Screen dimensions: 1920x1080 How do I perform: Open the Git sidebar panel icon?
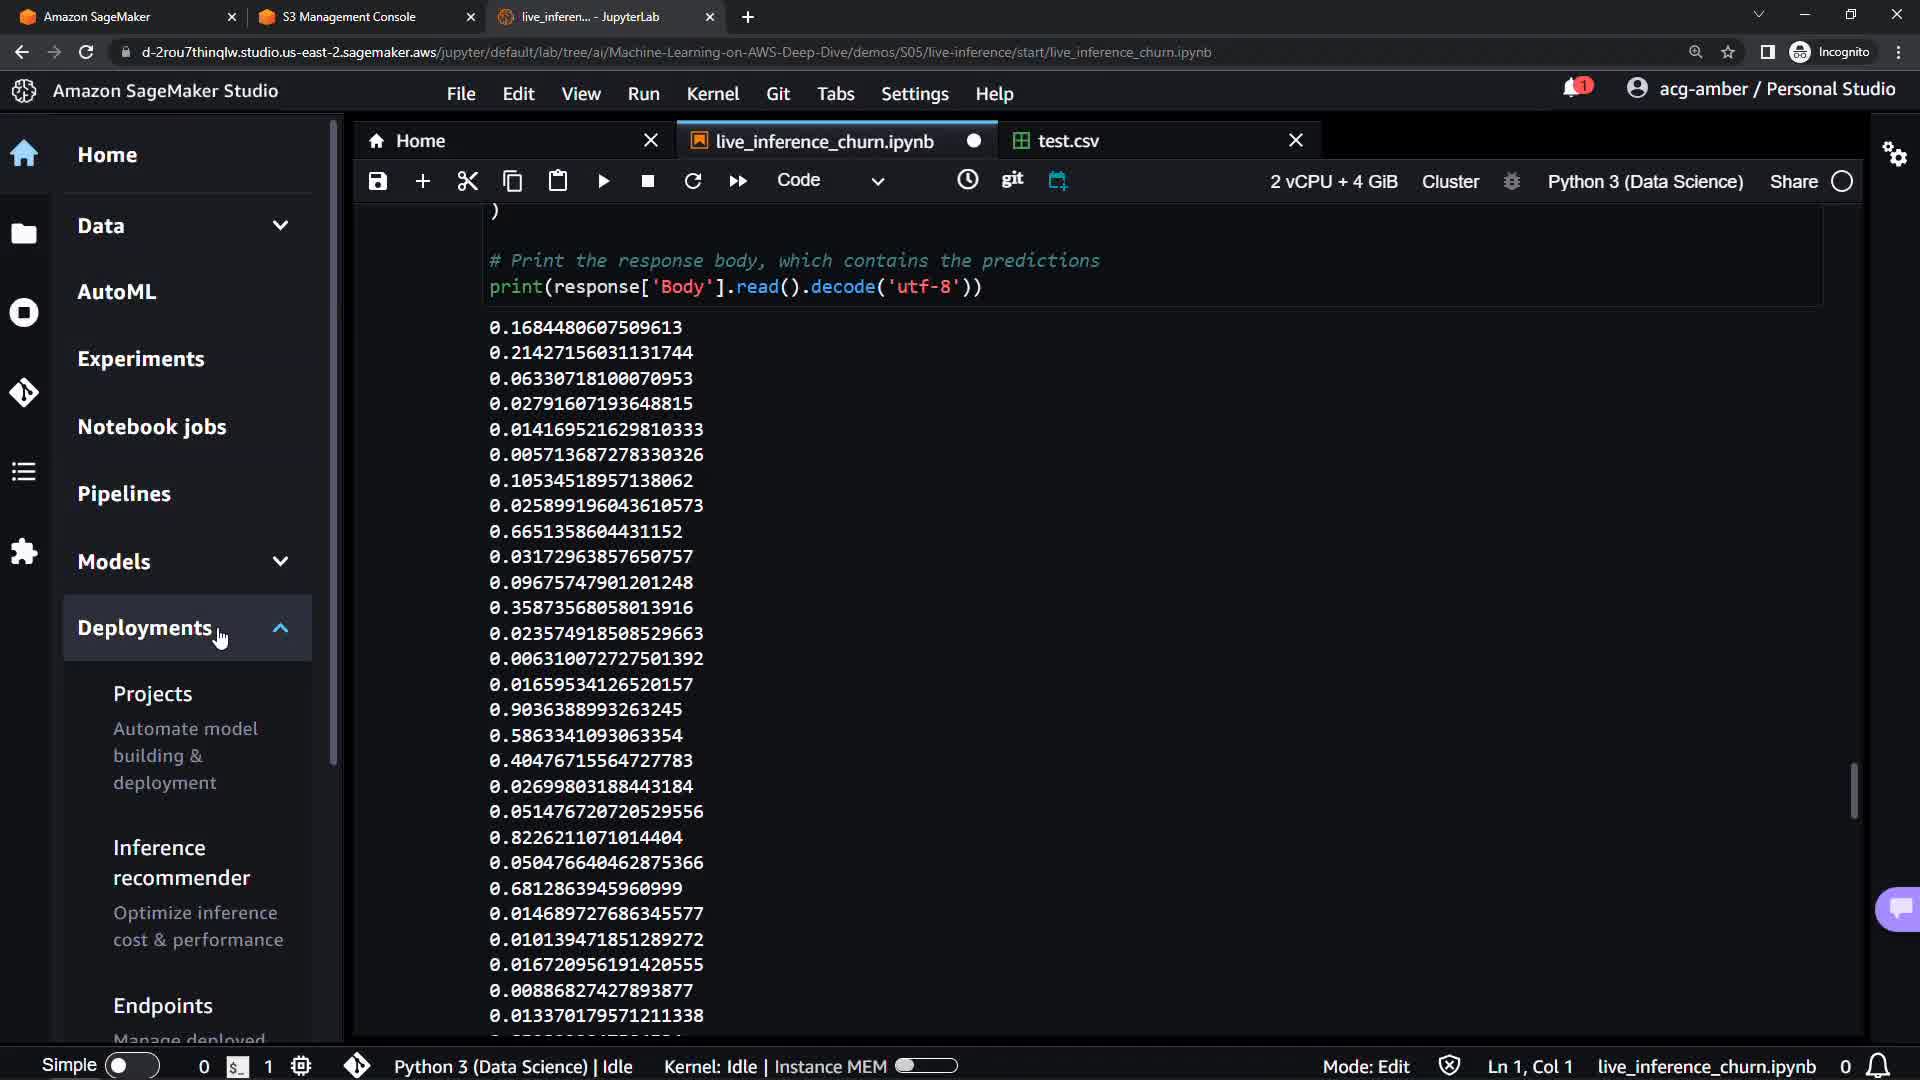click(24, 392)
